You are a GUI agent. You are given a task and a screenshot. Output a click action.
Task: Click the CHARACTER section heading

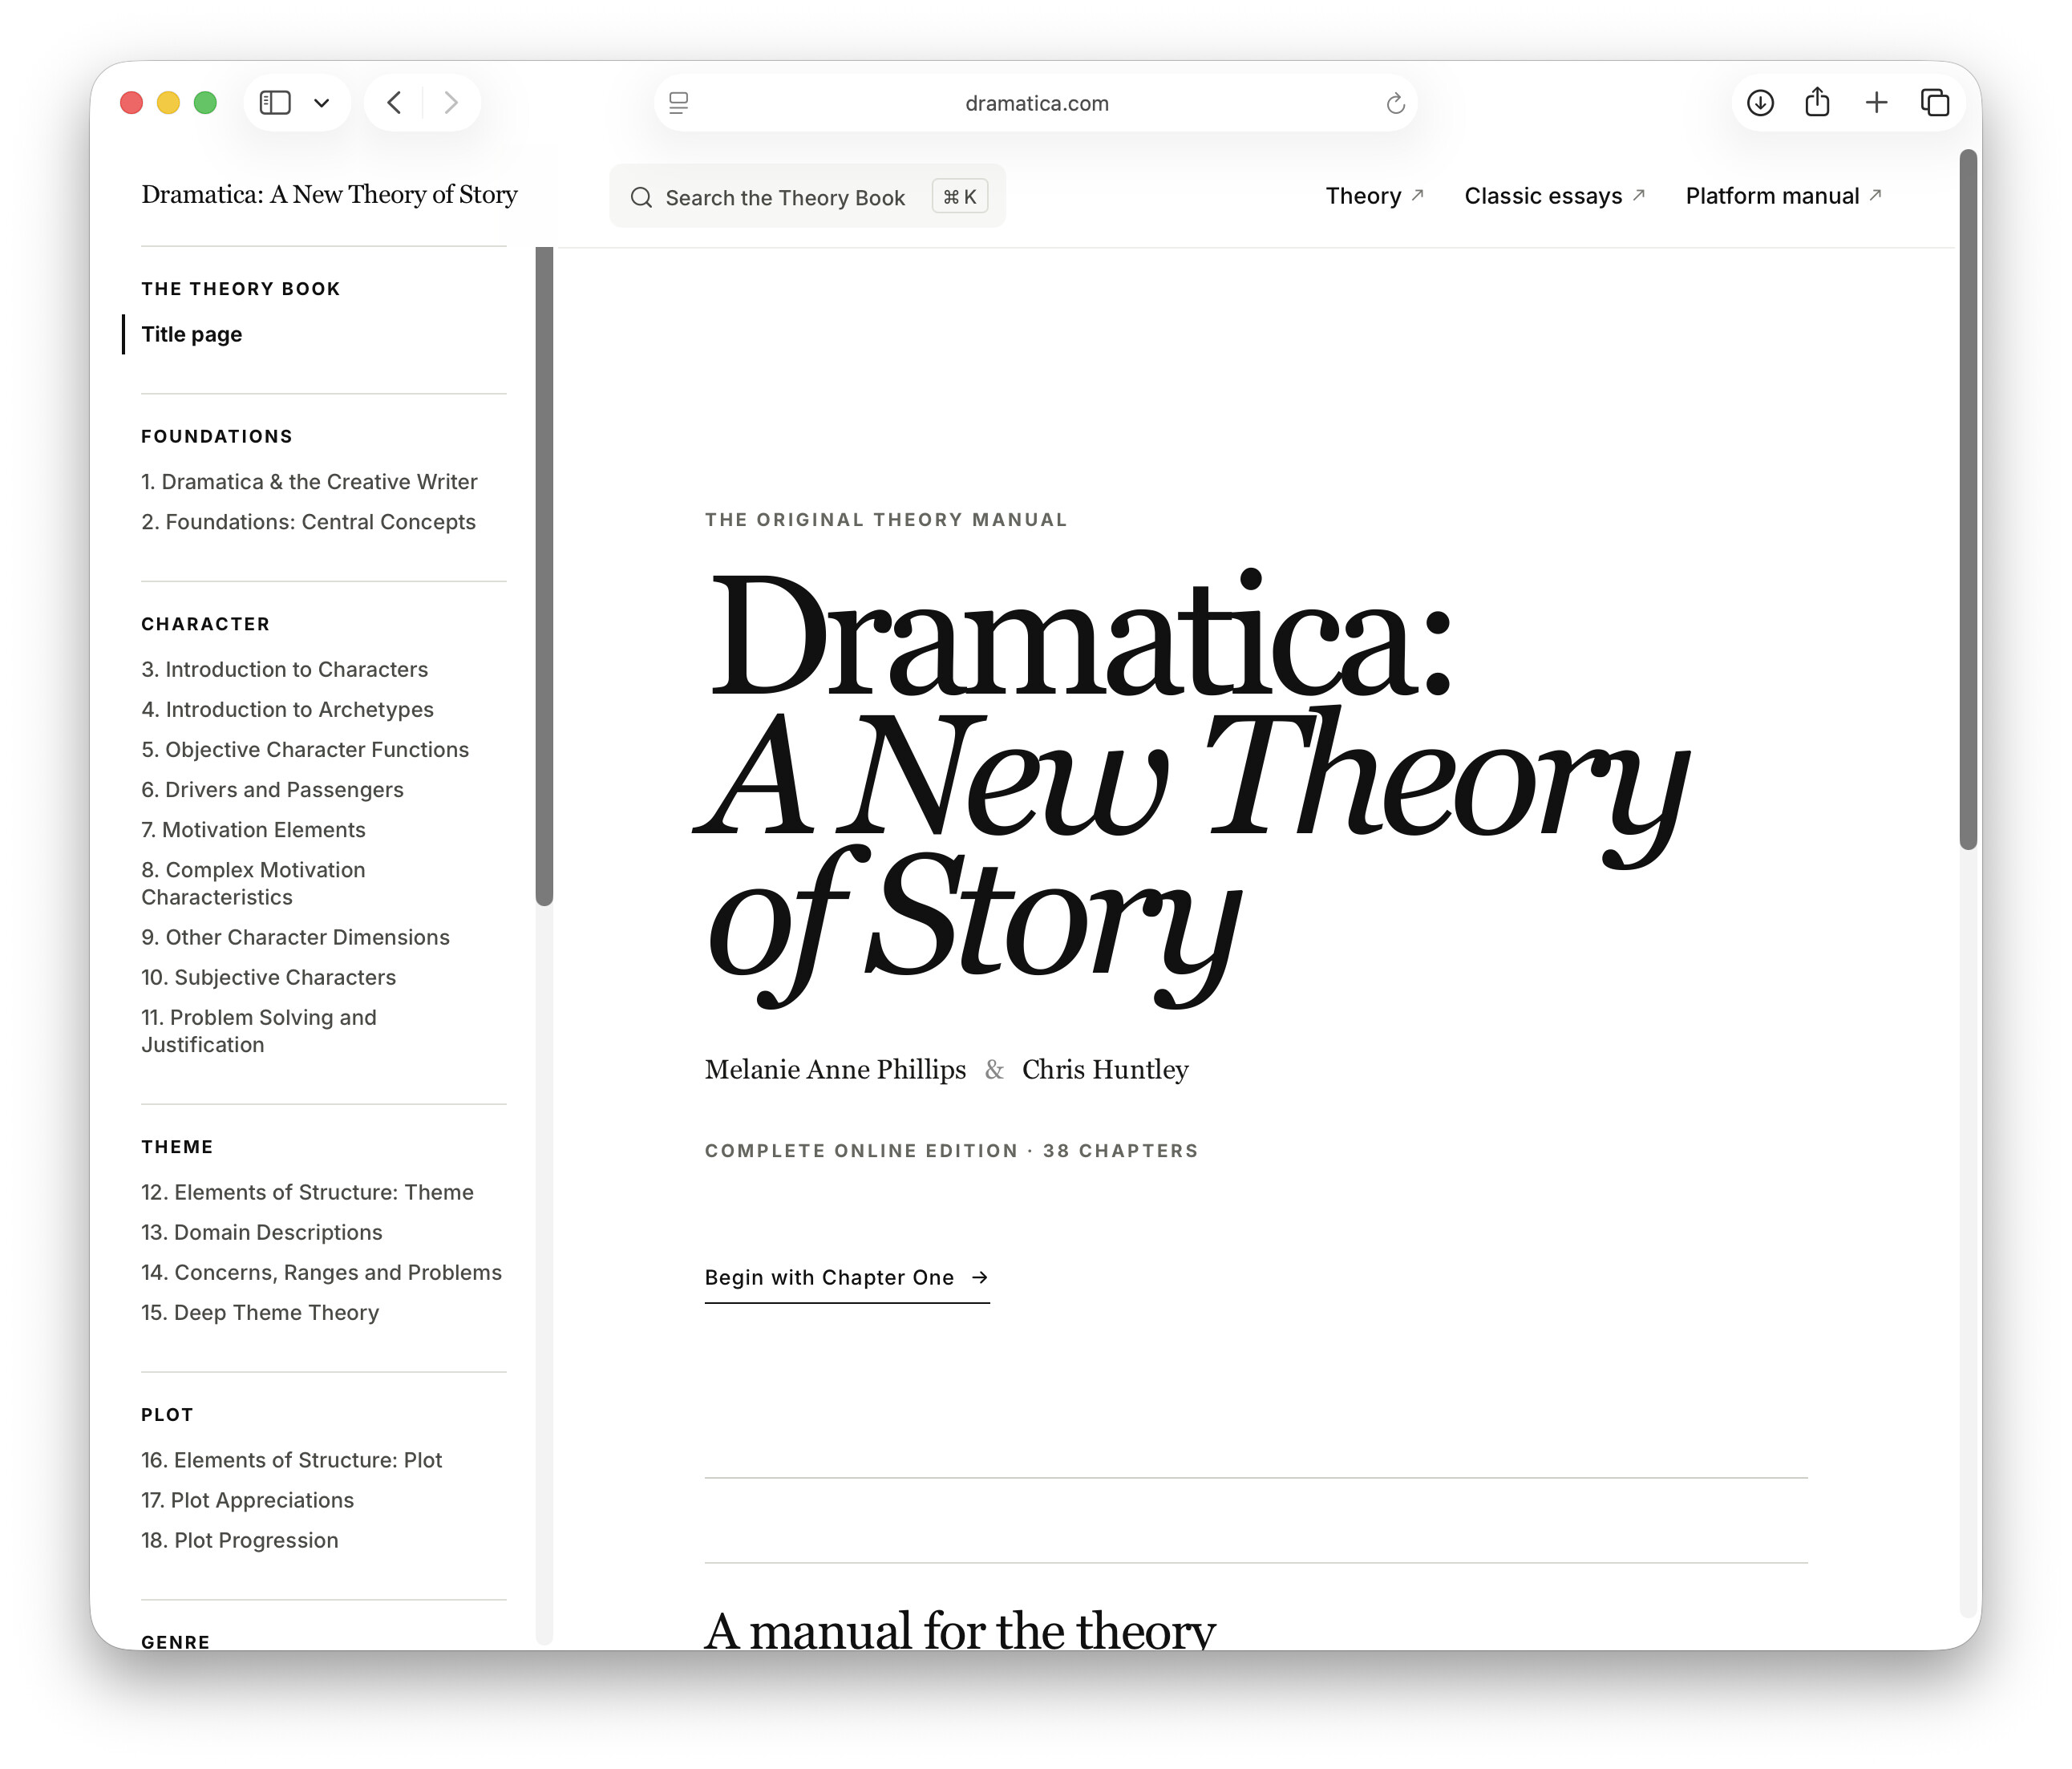(206, 624)
